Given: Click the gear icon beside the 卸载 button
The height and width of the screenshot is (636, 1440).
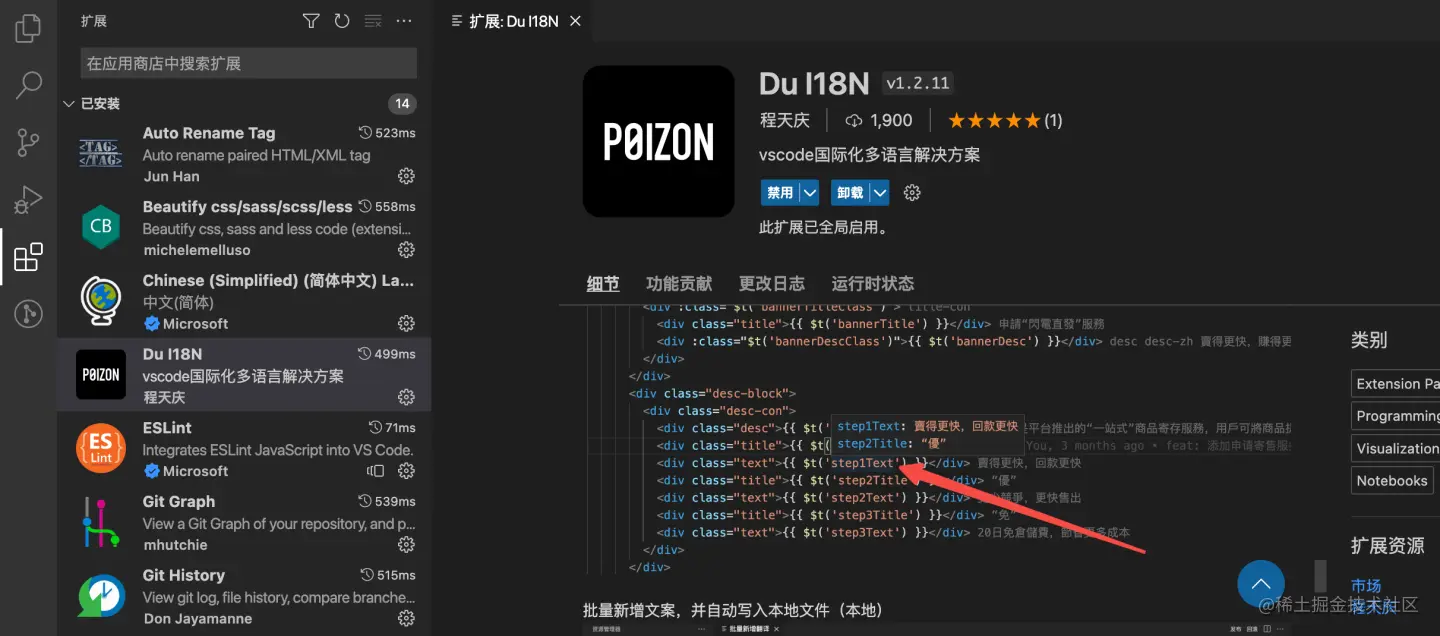Looking at the screenshot, I should 911,192.
